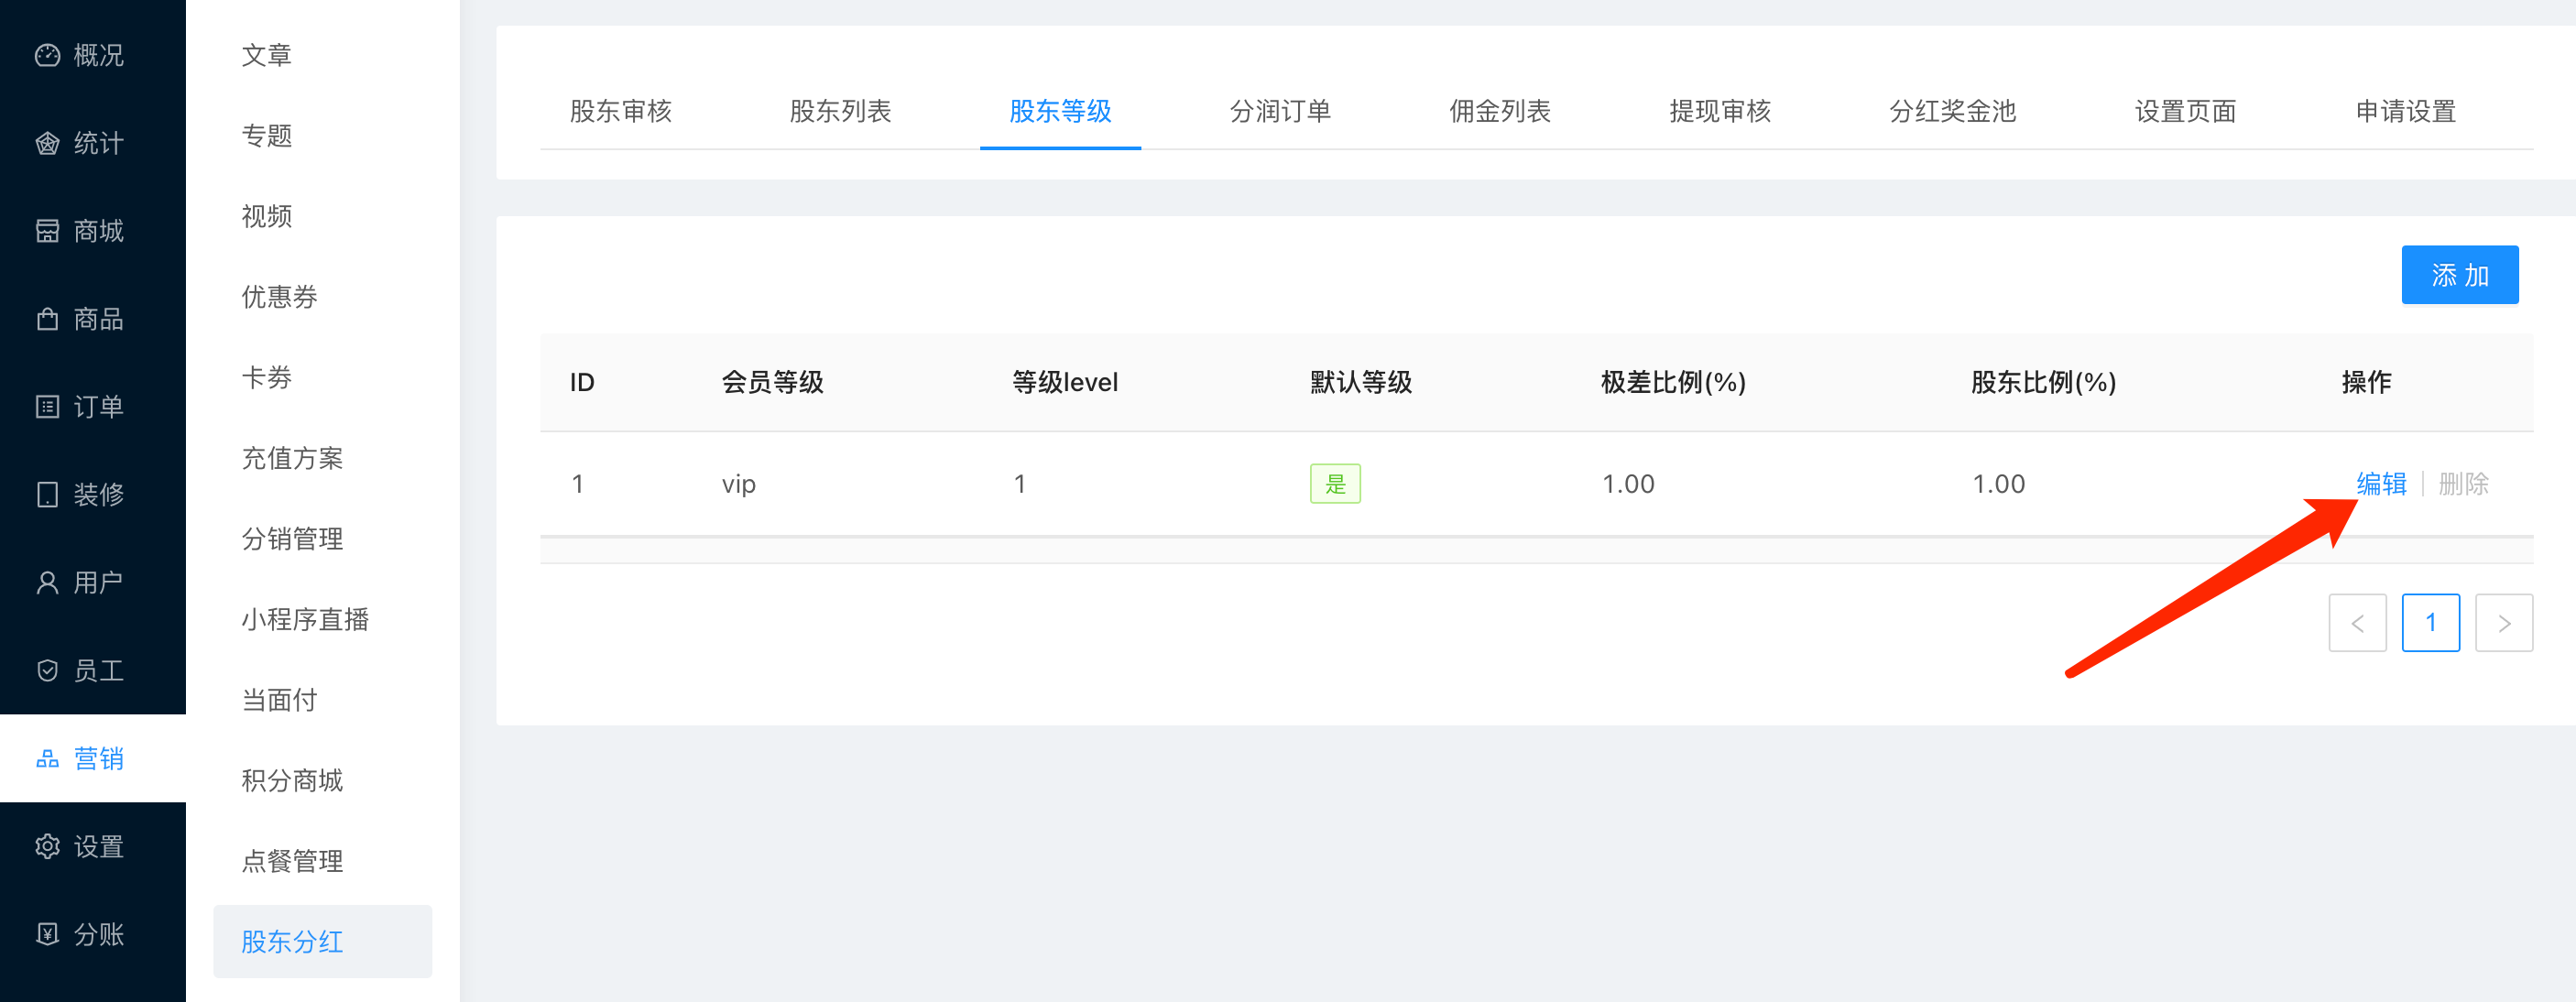Select 股东分红 submenu item
This screenshot has height=1002, width=2576.
pyautogui.click(x=322, y=941)
